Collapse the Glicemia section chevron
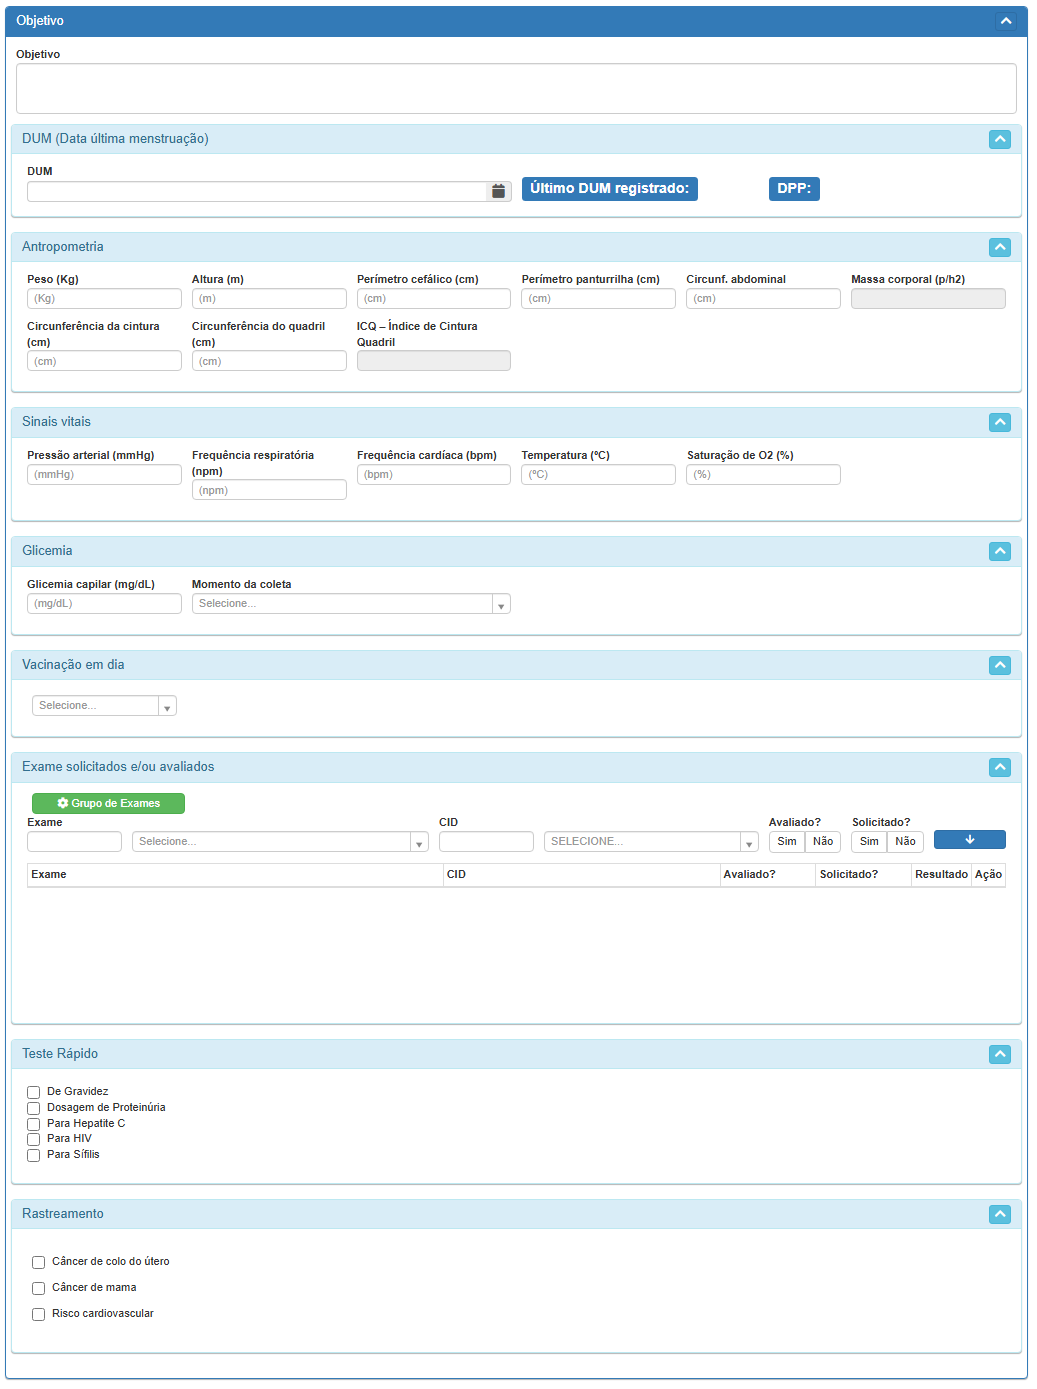Screen dimensions: 1037x1389 click(999, 551)
